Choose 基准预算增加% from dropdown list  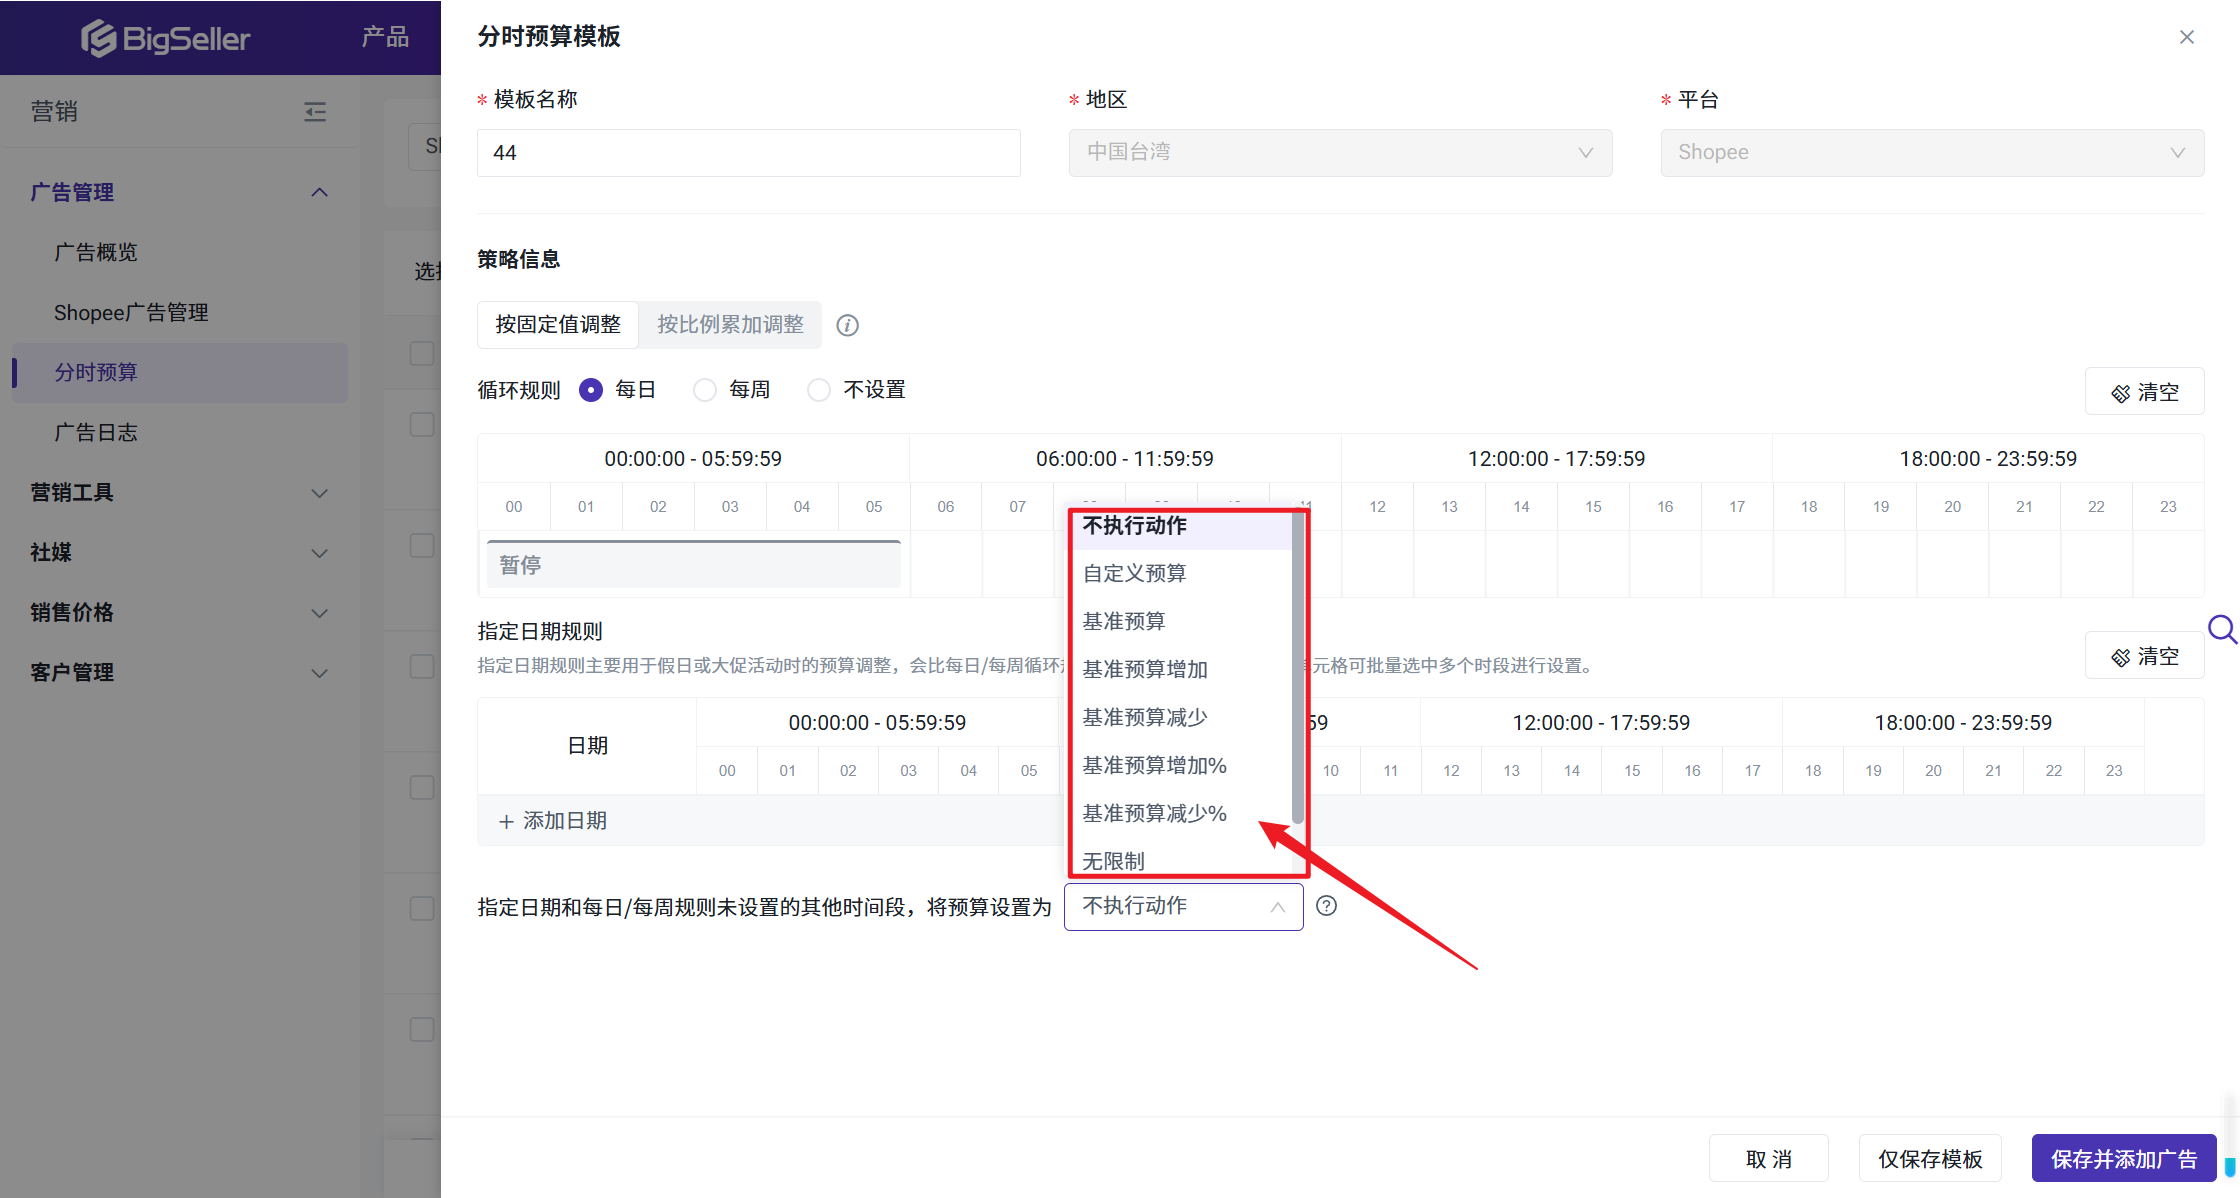[x=1154, y=765]
